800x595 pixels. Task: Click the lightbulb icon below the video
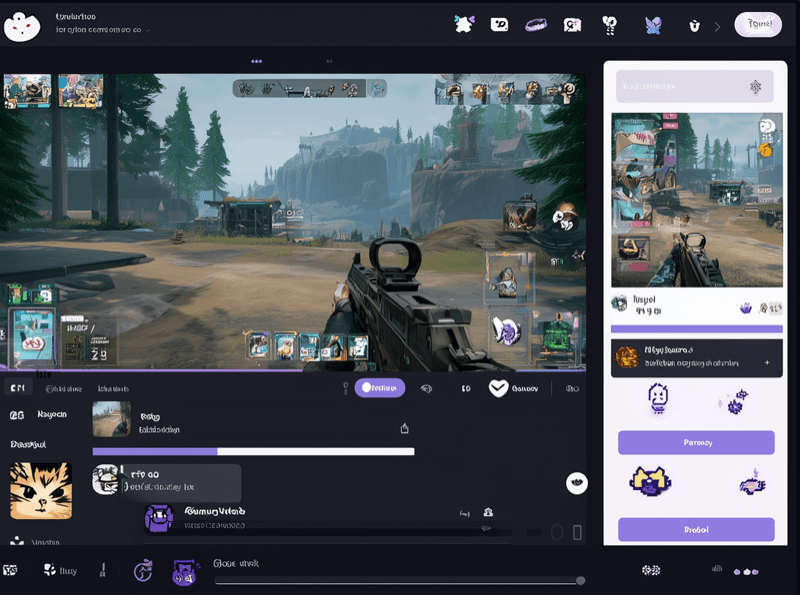point(345,388)
